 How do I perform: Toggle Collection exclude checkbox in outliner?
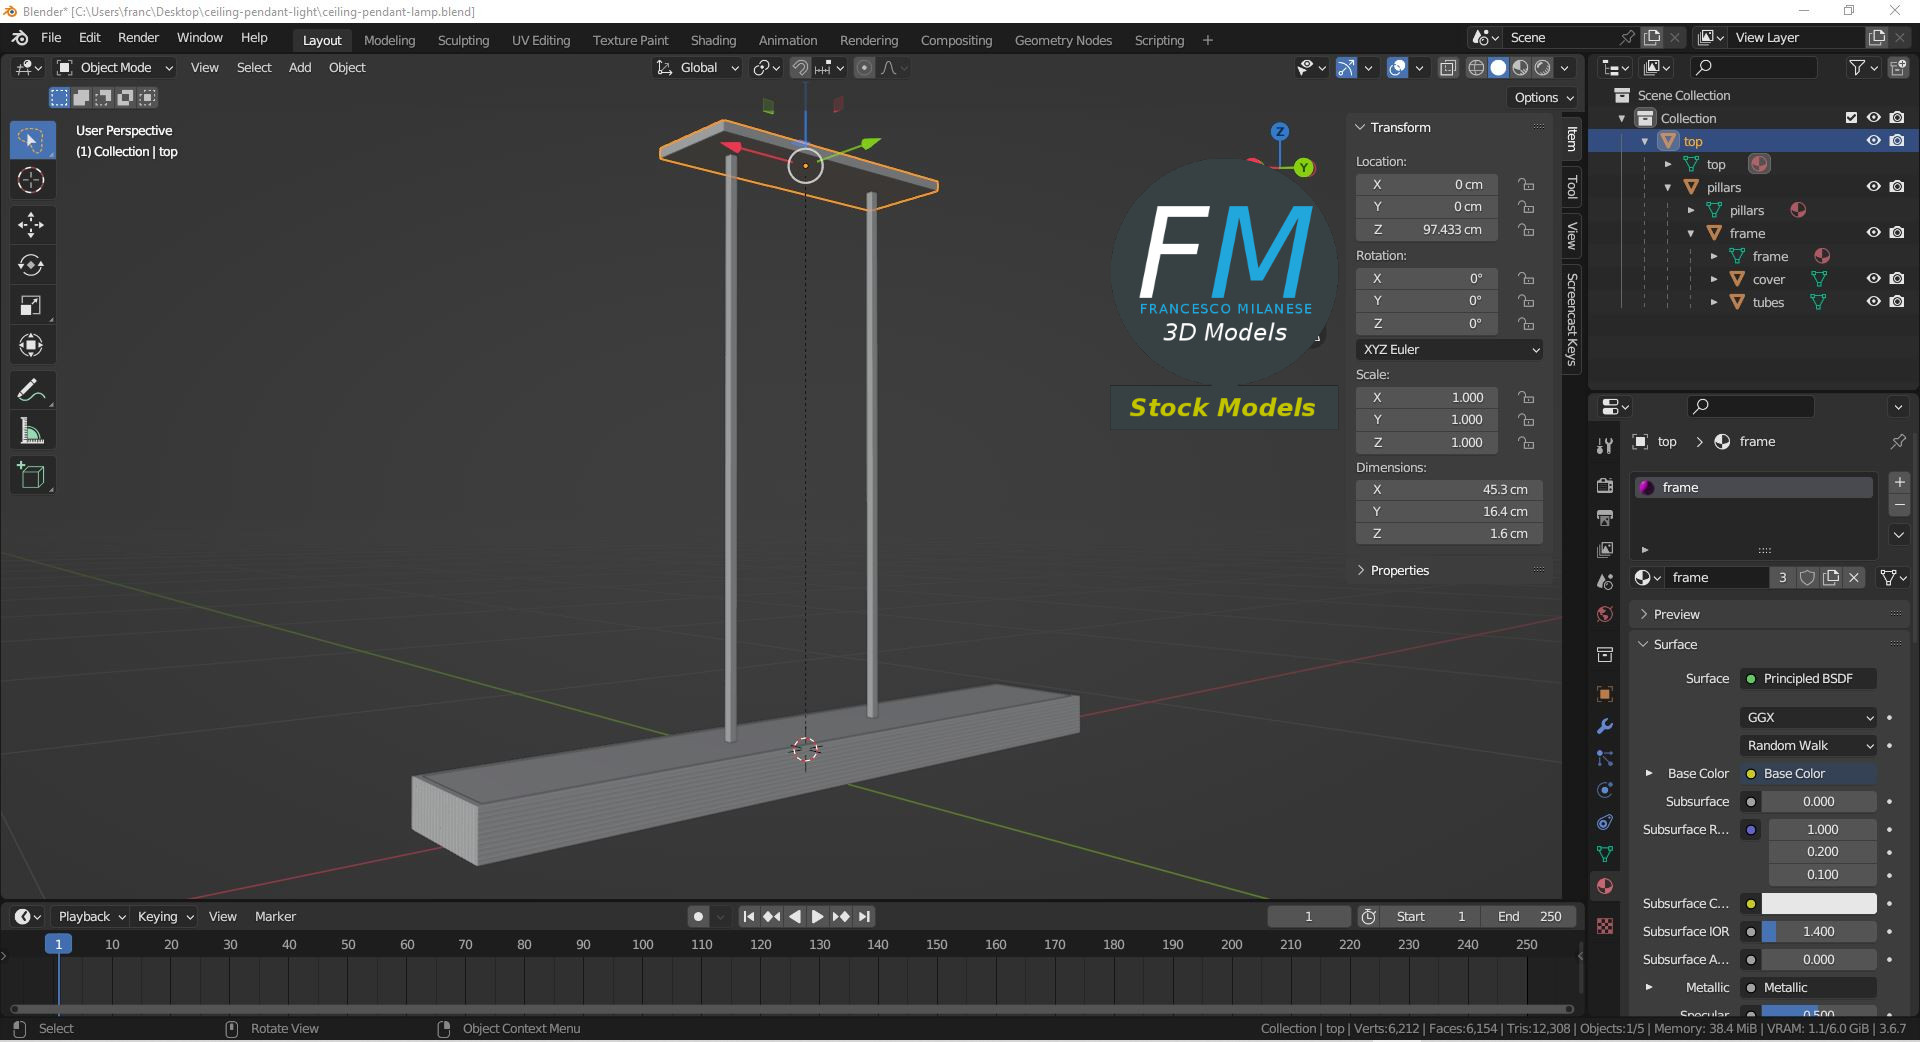tap(1851, 118)
